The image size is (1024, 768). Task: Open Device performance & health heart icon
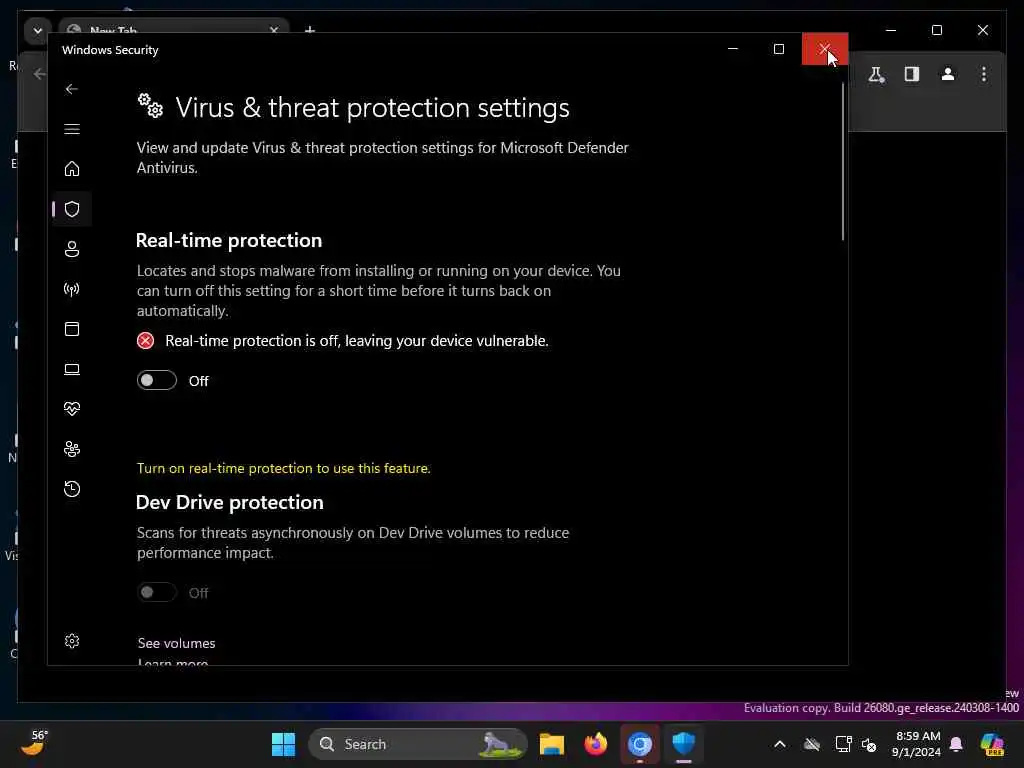72,409
